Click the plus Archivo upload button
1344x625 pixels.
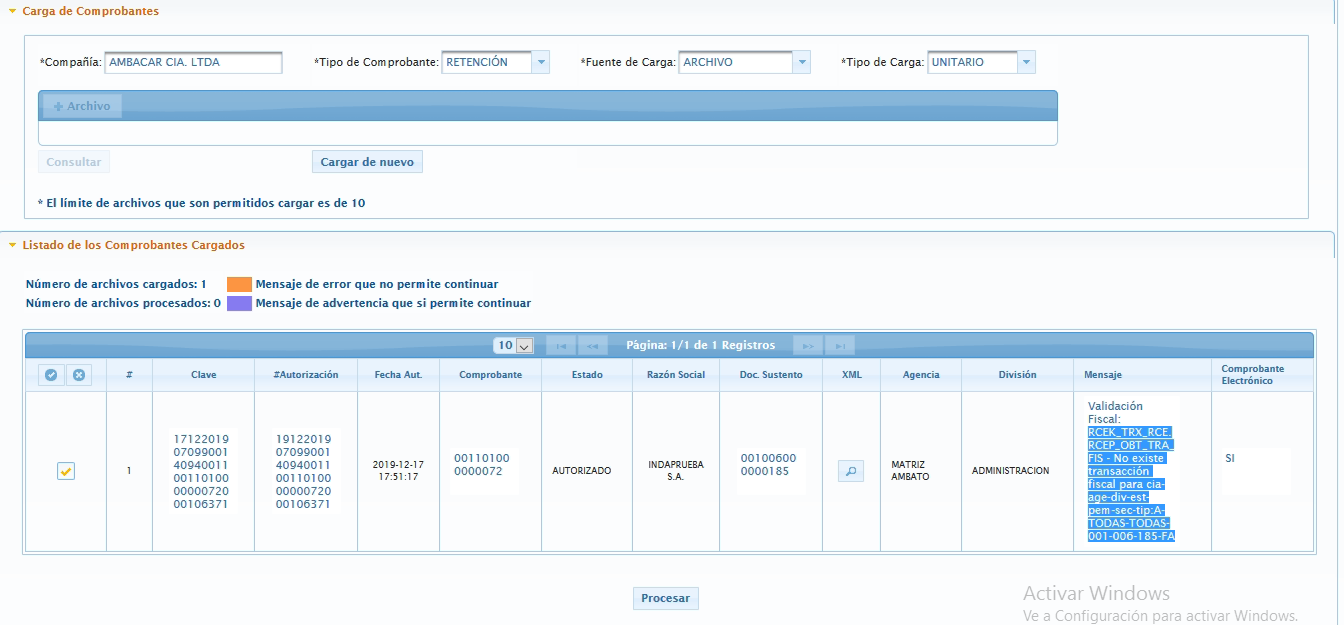point(82,106)
